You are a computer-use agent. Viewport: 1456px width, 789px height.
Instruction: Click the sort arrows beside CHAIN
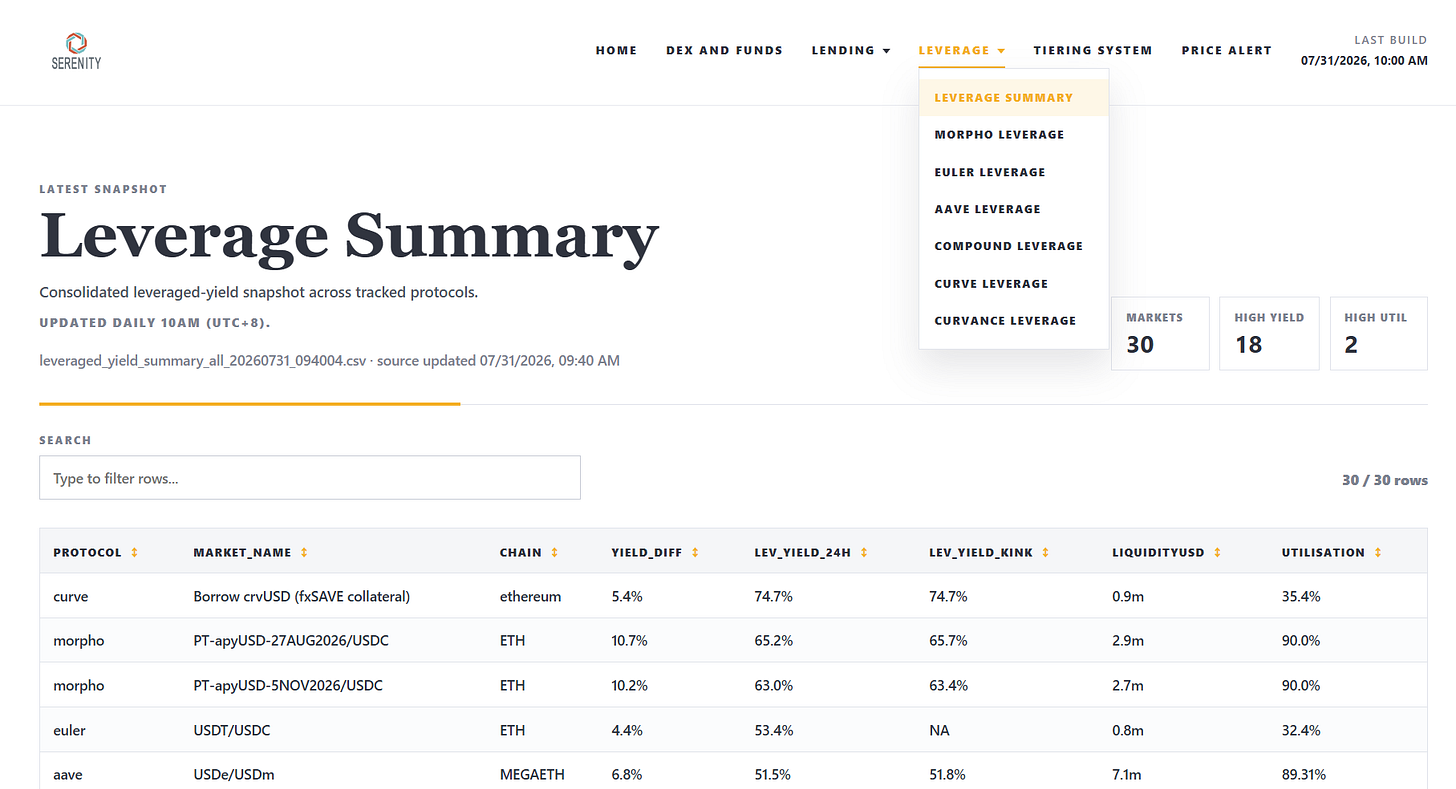point(554,553)
